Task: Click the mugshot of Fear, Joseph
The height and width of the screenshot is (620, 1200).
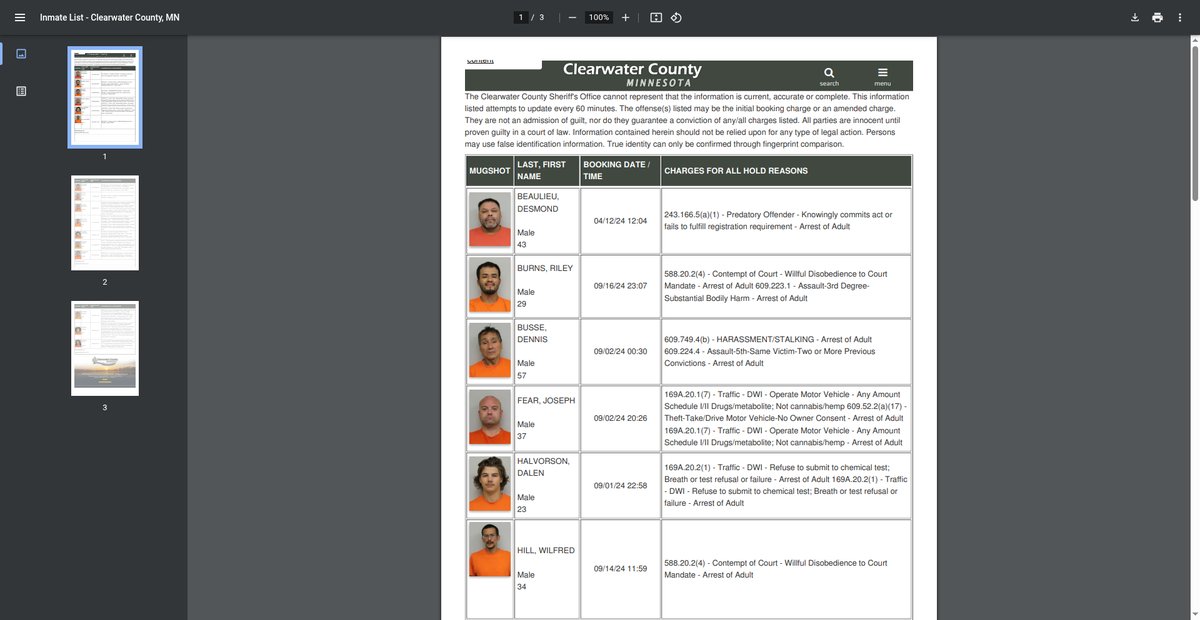Action: (490, 417)
